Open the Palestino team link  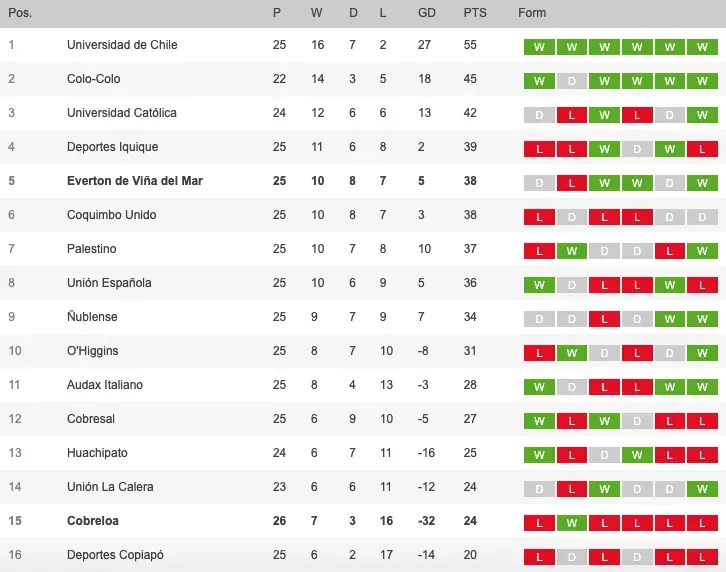click(x=91, y=249)
